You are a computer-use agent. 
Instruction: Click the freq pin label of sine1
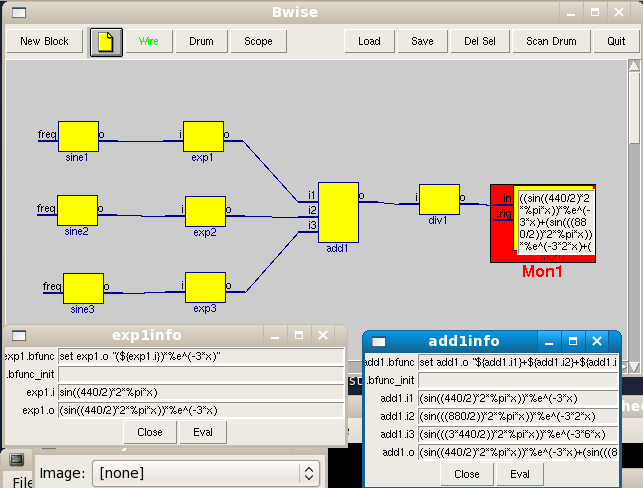47,134
